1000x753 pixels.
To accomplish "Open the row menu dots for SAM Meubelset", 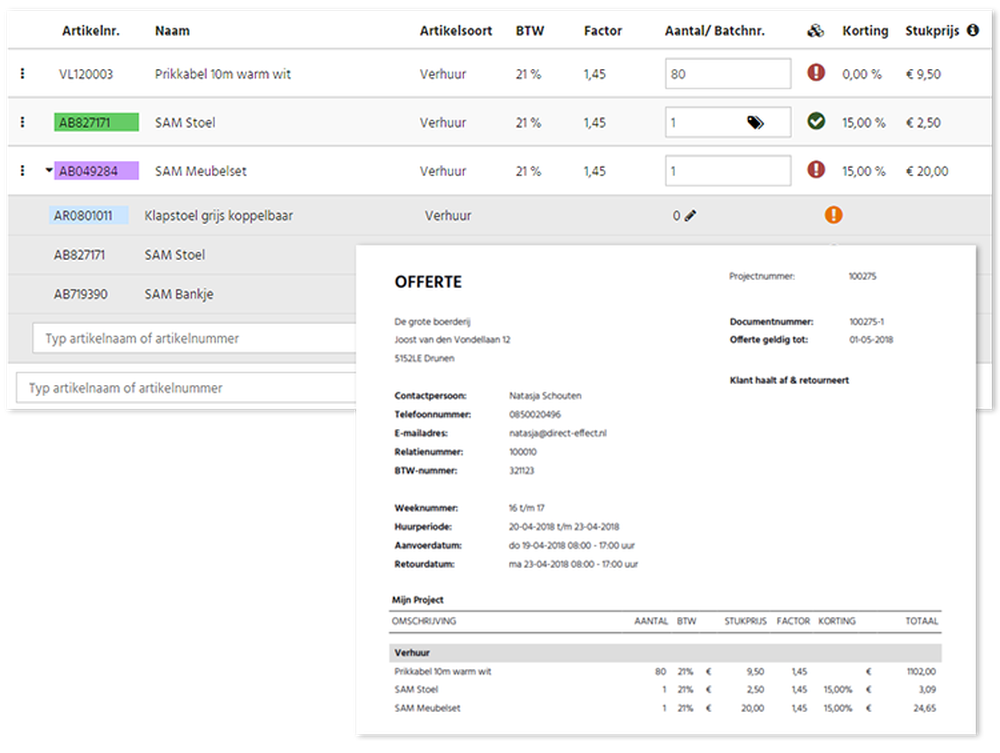I will coord(22,170).
